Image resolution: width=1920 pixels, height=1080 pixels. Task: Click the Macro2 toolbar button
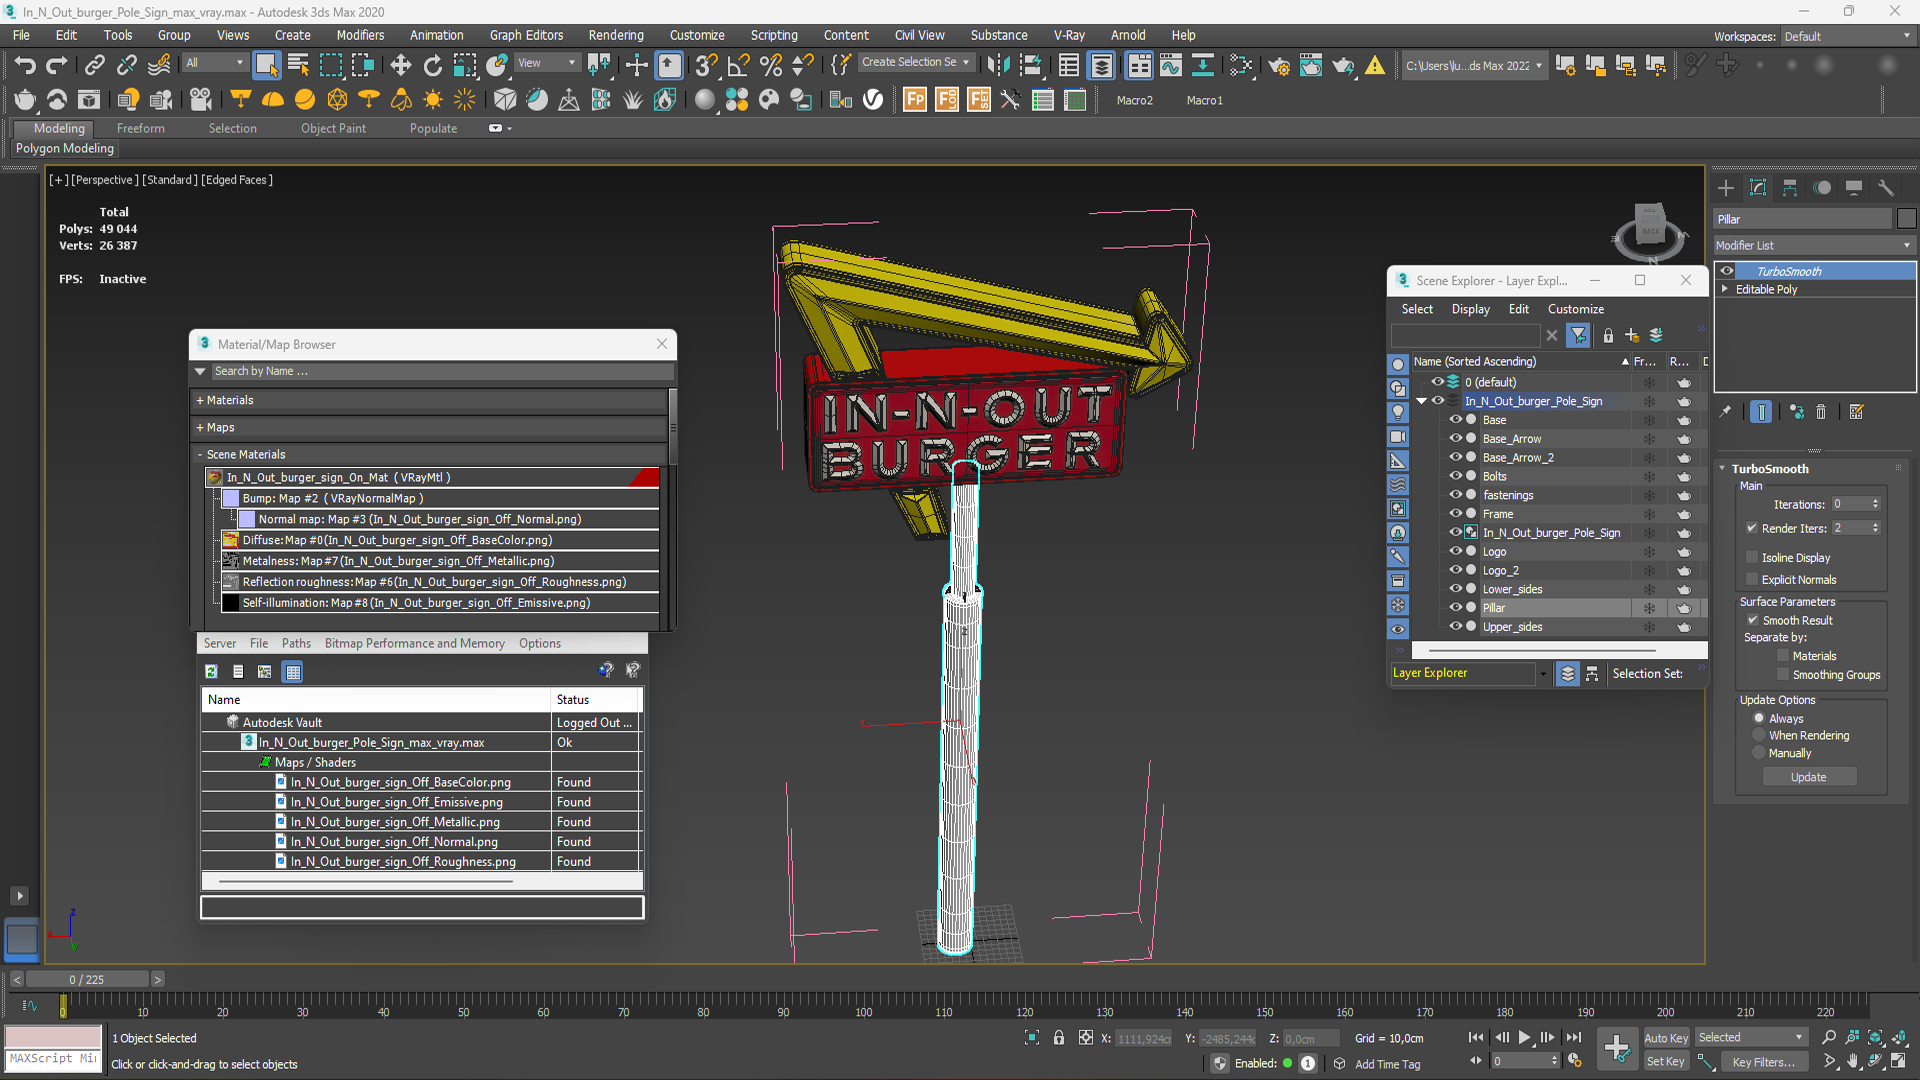tap(1135, 100)
